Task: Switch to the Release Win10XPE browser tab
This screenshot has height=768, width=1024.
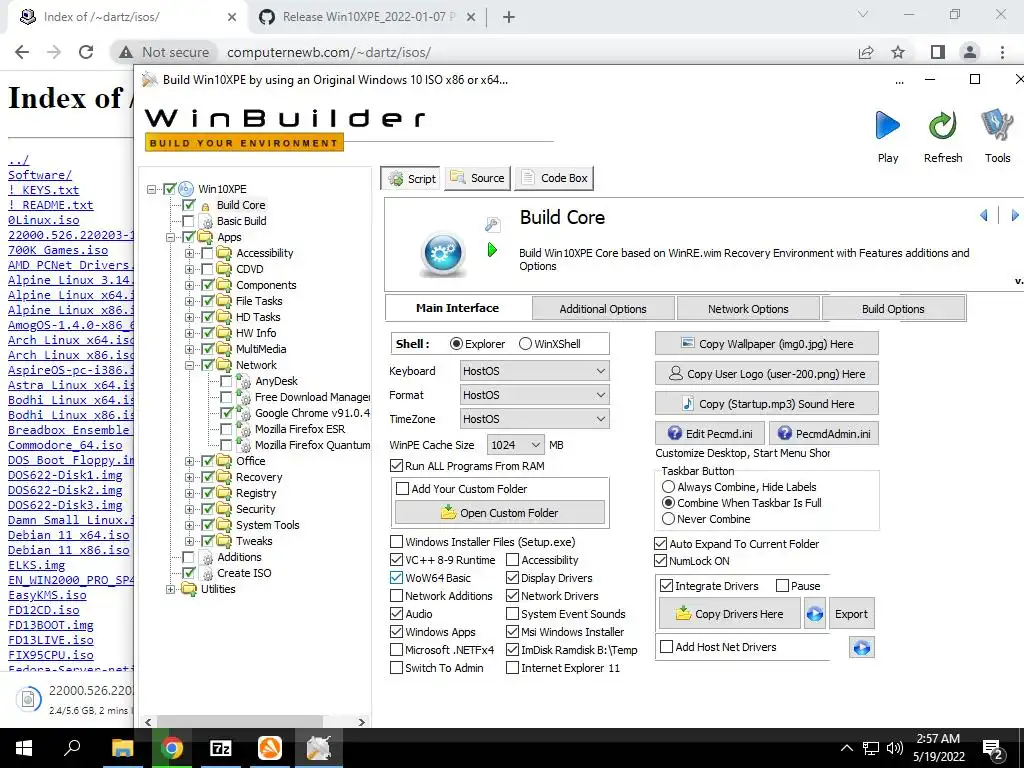Action: pos(367,17)
